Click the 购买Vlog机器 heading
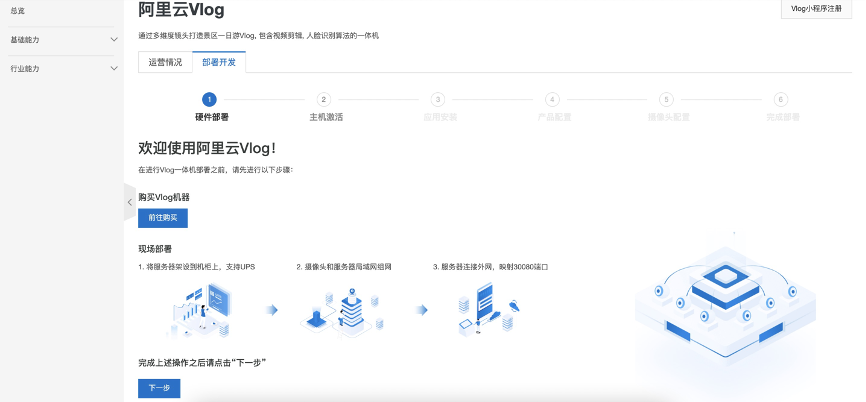 pyautogui.click(x=164, y=197)
